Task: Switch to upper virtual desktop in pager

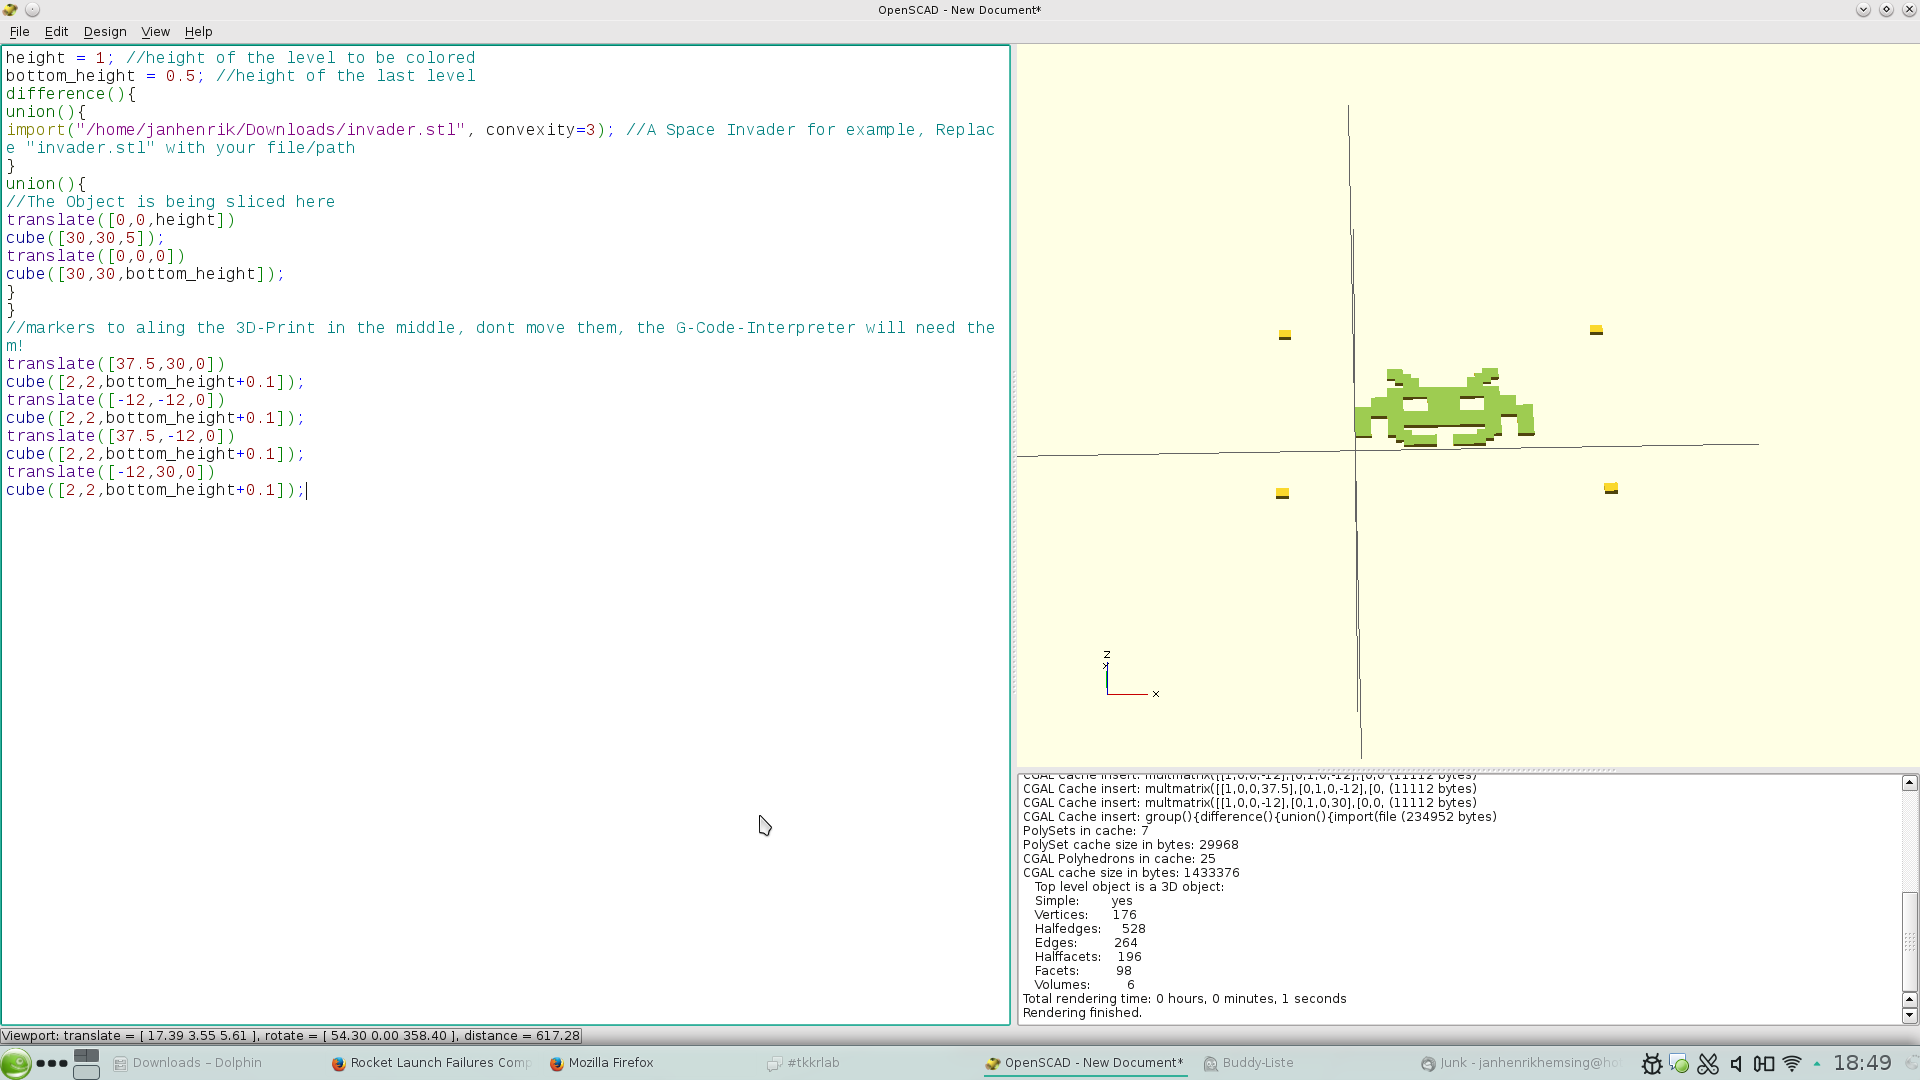Action: point(87,1055)
